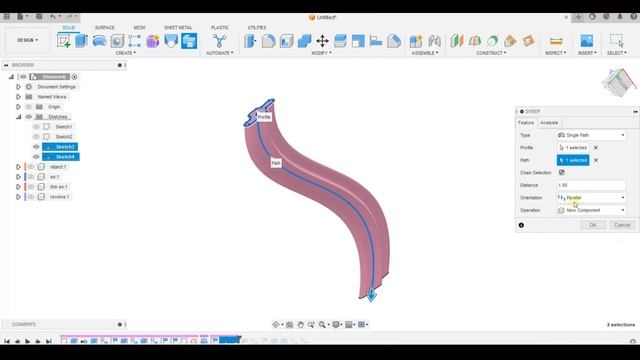Toggle visibility eye of Origin folder
Viewport: 640px width, 360px height.
[29, 107]
